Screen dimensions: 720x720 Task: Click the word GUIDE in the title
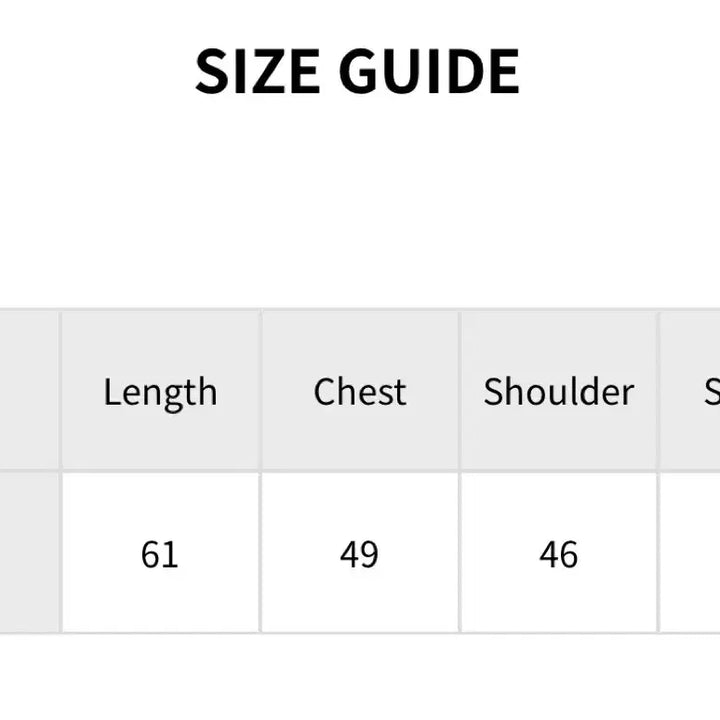pyautogui.click(x=429, y=71)
